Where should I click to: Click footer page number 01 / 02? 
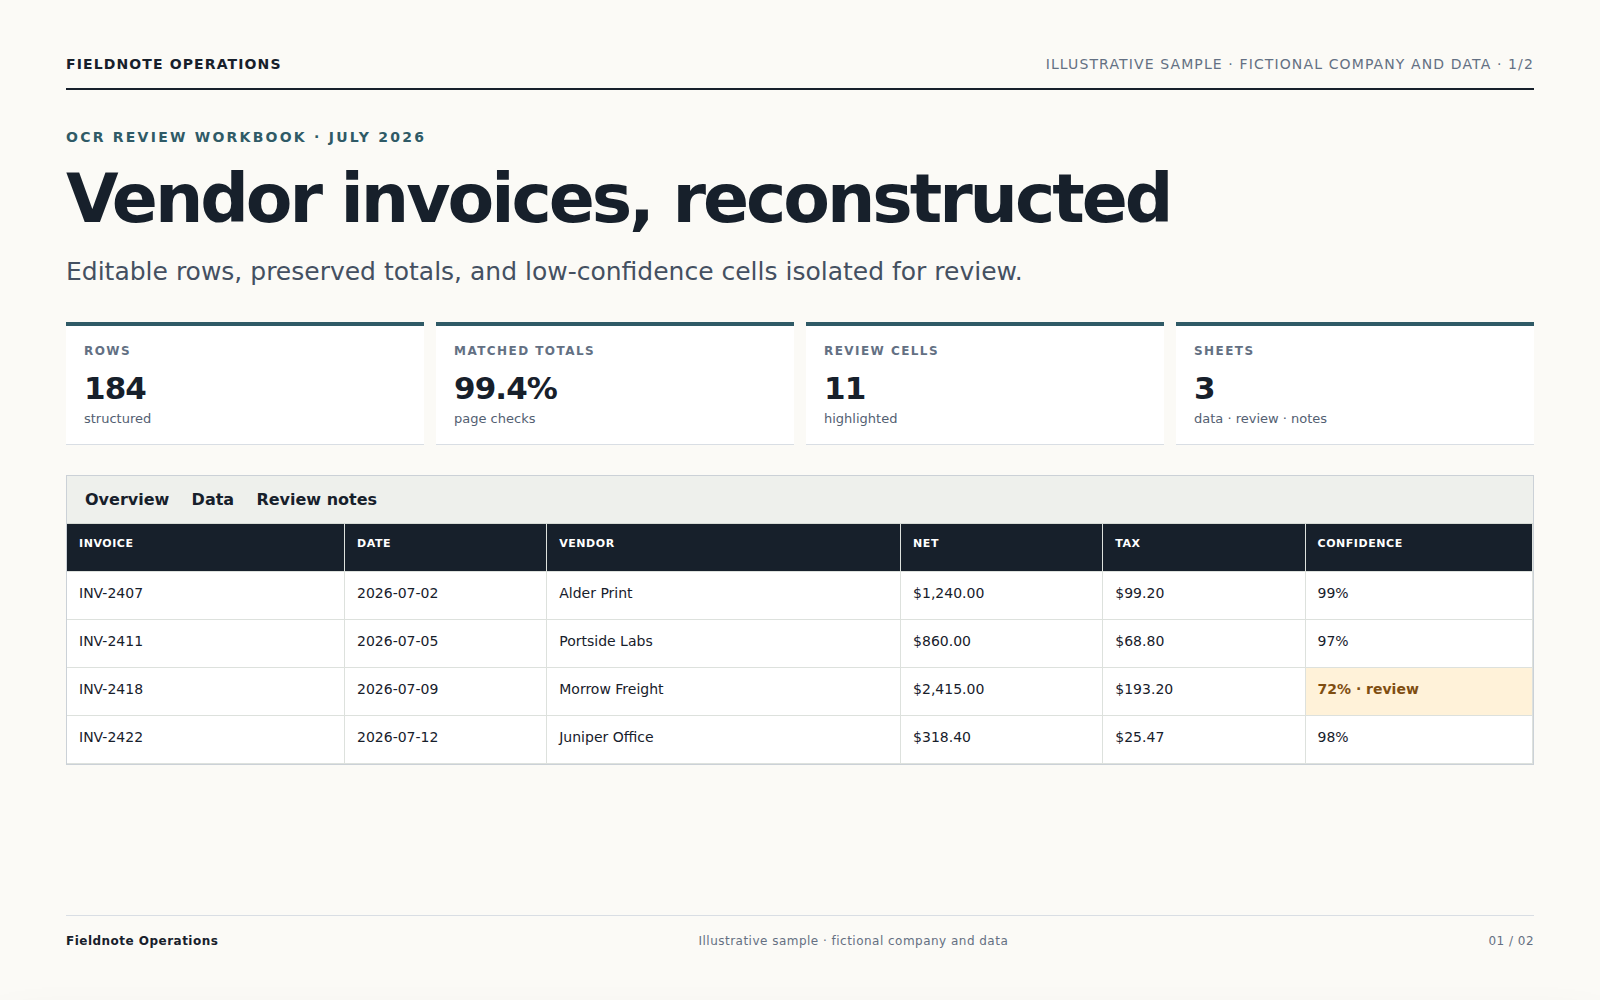click(1511, 941)
